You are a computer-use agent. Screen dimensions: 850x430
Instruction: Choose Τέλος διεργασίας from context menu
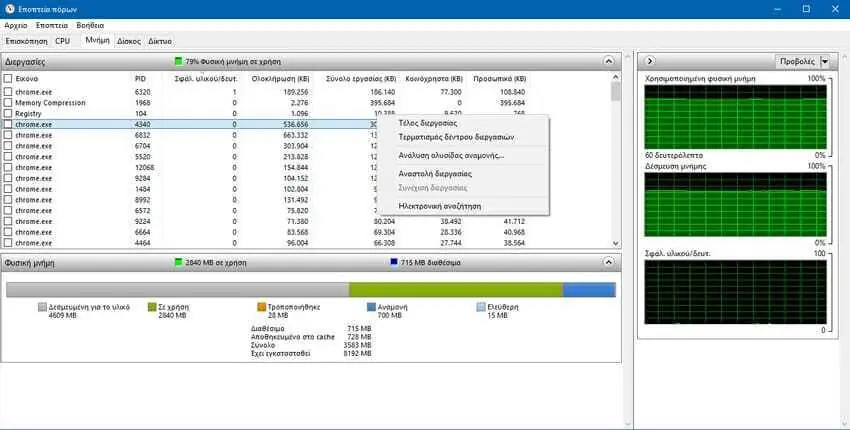pyautogui.click(x=428, y=123)
